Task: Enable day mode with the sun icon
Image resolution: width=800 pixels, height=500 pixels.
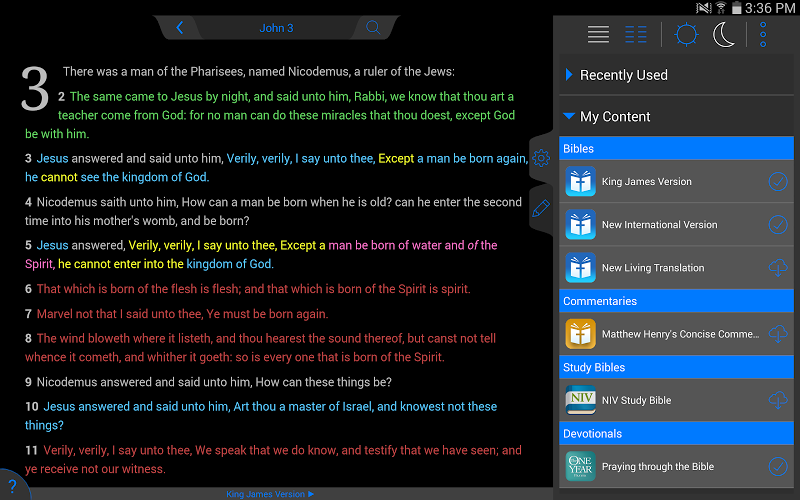Action: click(x=686, y=34)
